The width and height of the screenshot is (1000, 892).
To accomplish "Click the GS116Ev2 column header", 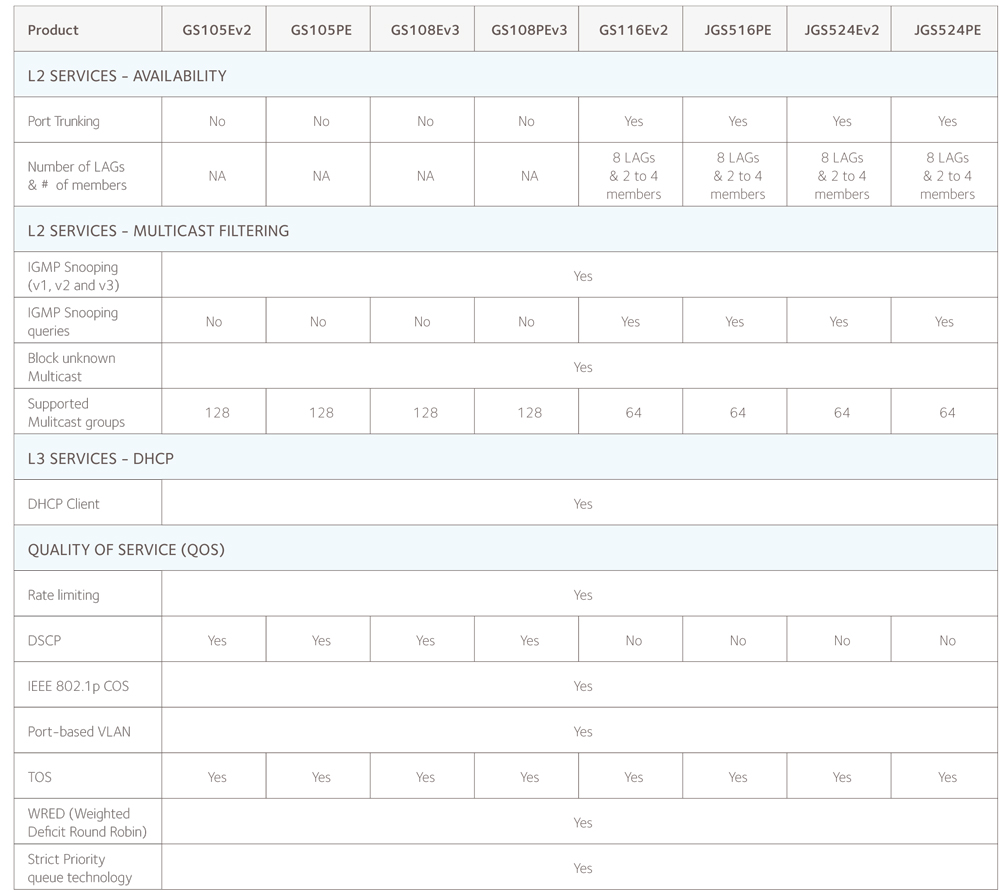I will [x=633, y=30].
